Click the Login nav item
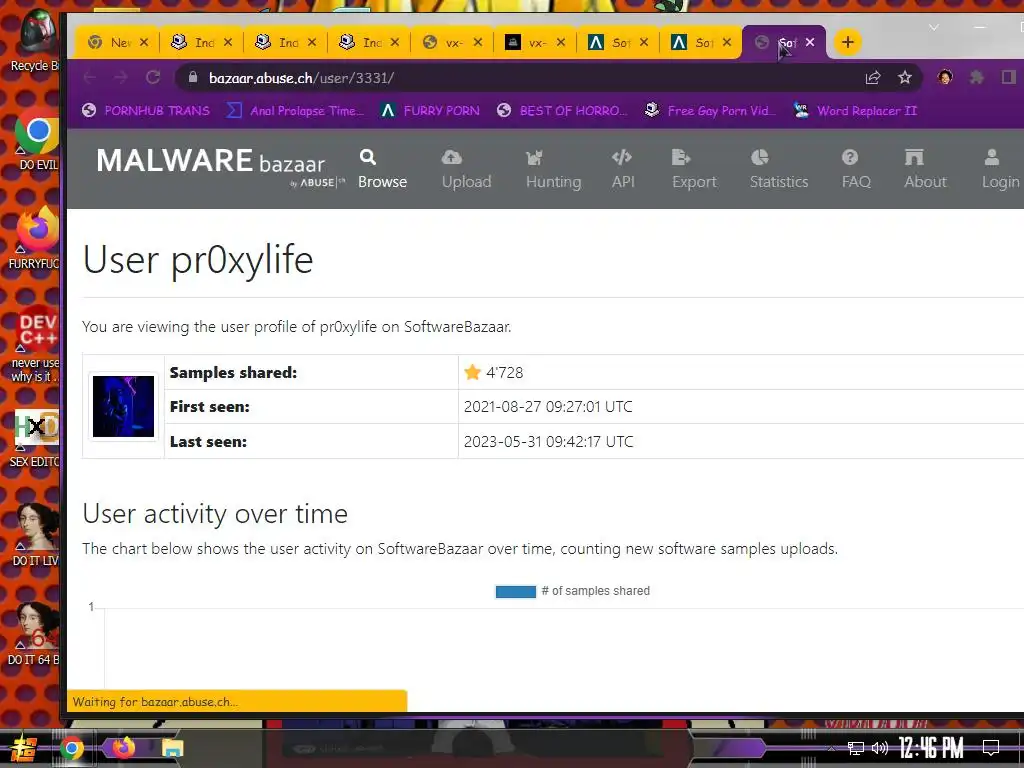Viewport: 1024px width, 768px height. tap(1000, 169)
